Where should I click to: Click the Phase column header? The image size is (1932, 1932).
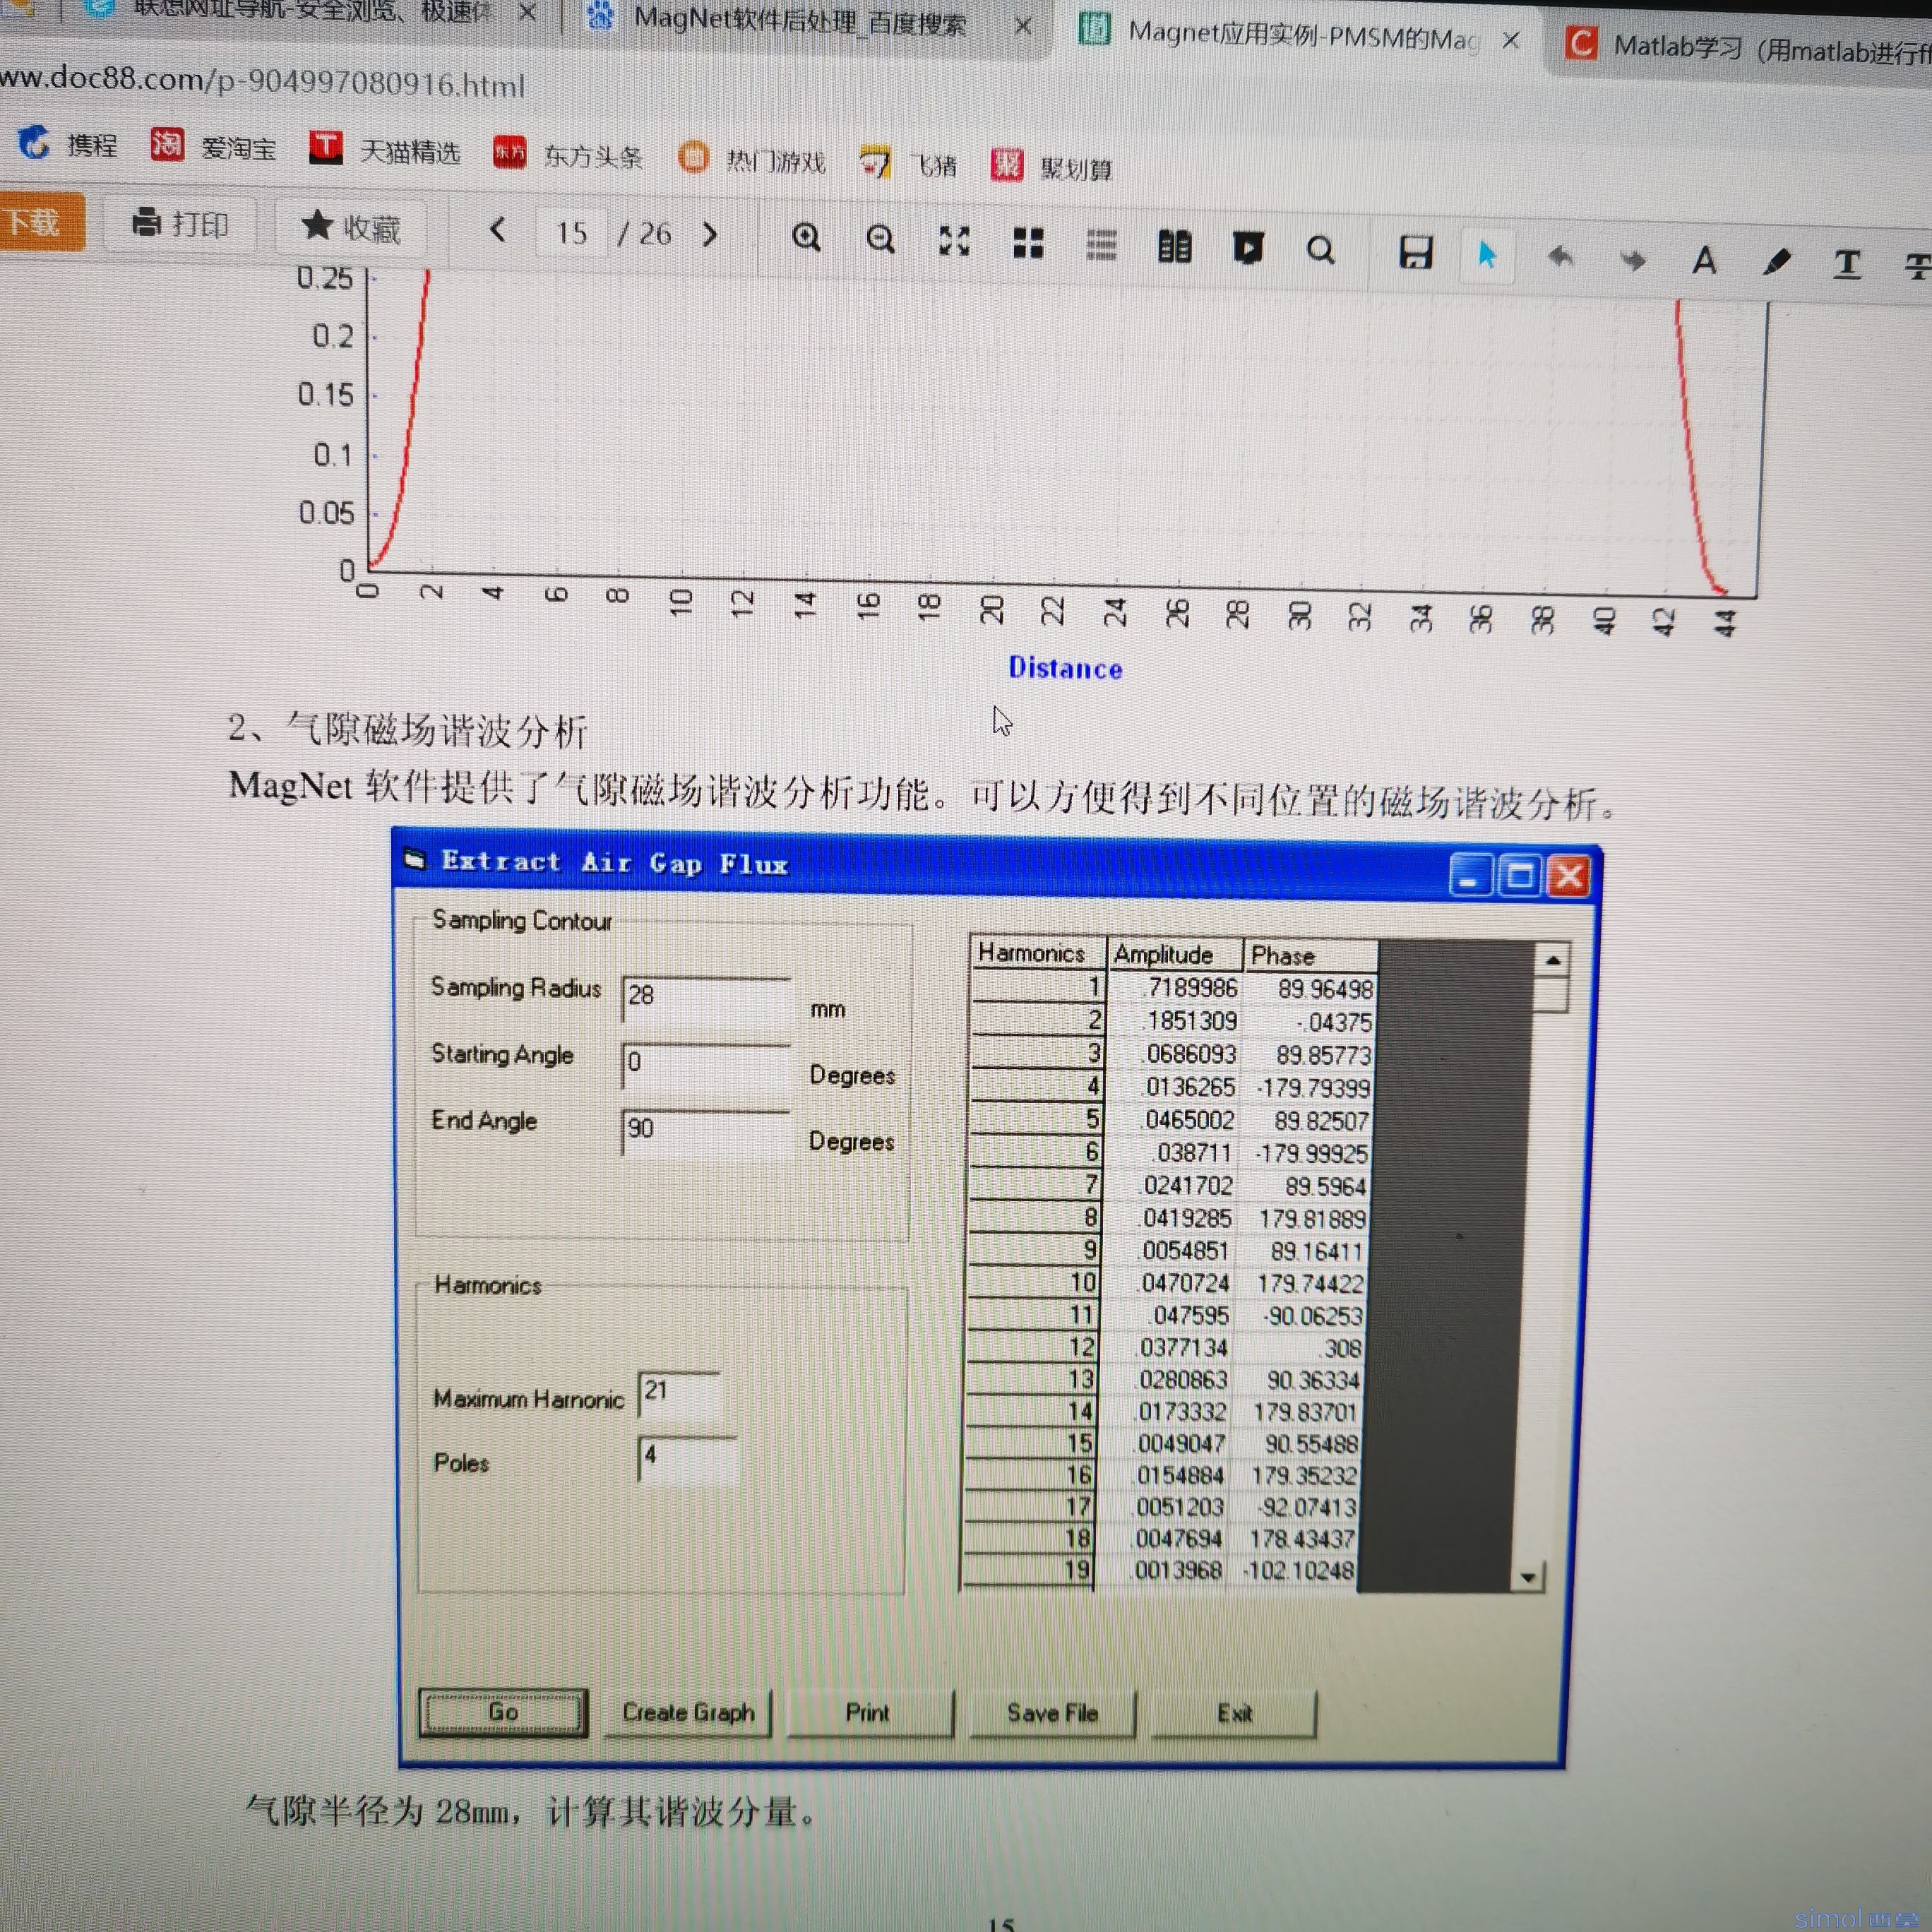(x=1310, y=956)
